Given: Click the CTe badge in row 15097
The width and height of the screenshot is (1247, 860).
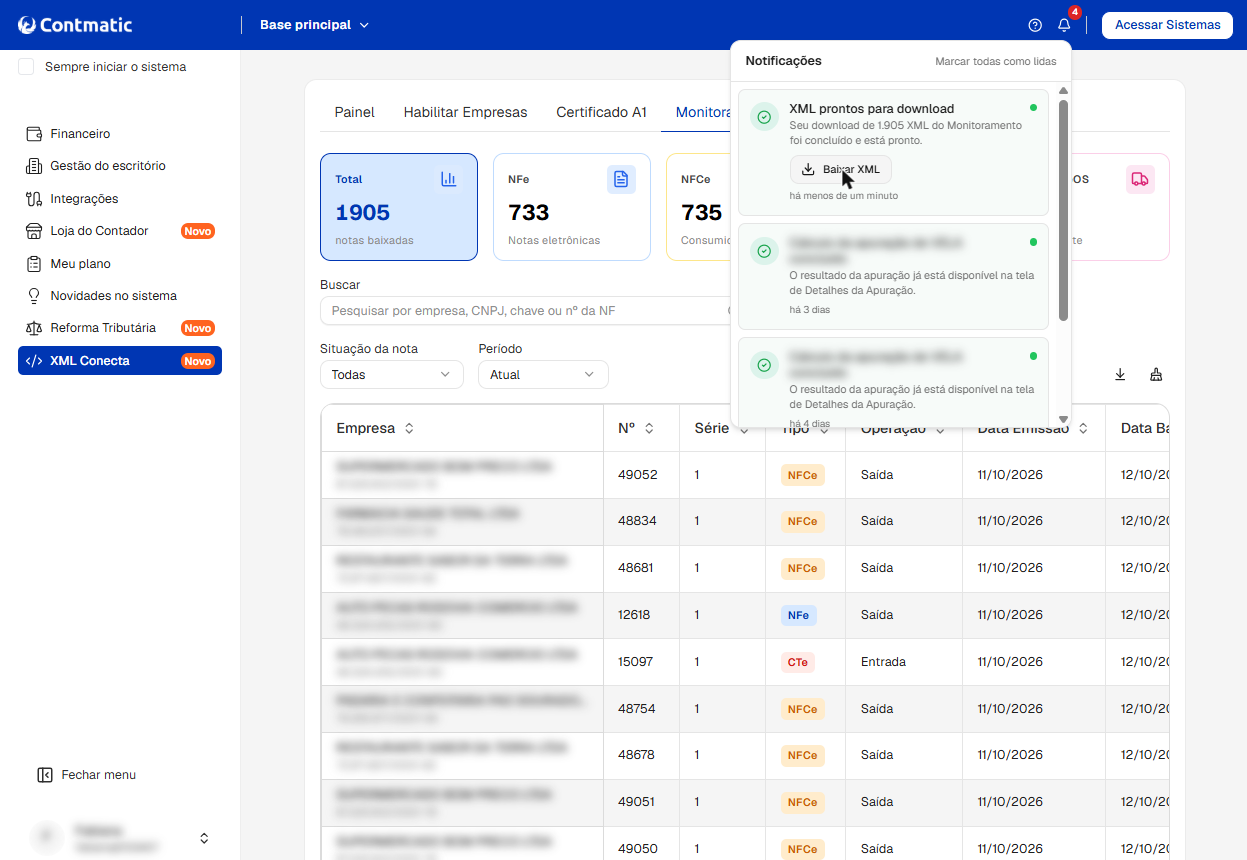Looking at the screenshot, I should pos(797,662).
